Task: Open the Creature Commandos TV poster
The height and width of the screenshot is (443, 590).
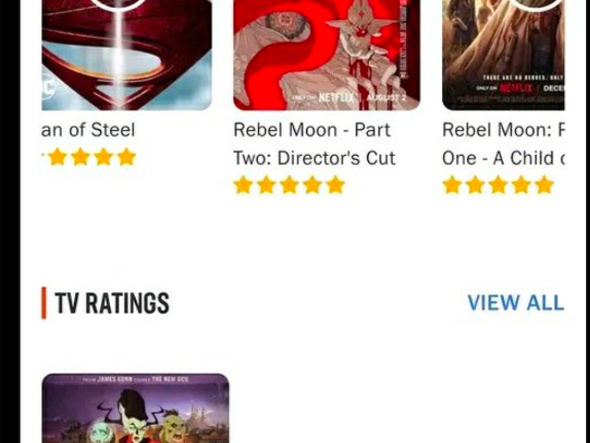Action: (135, 408)
